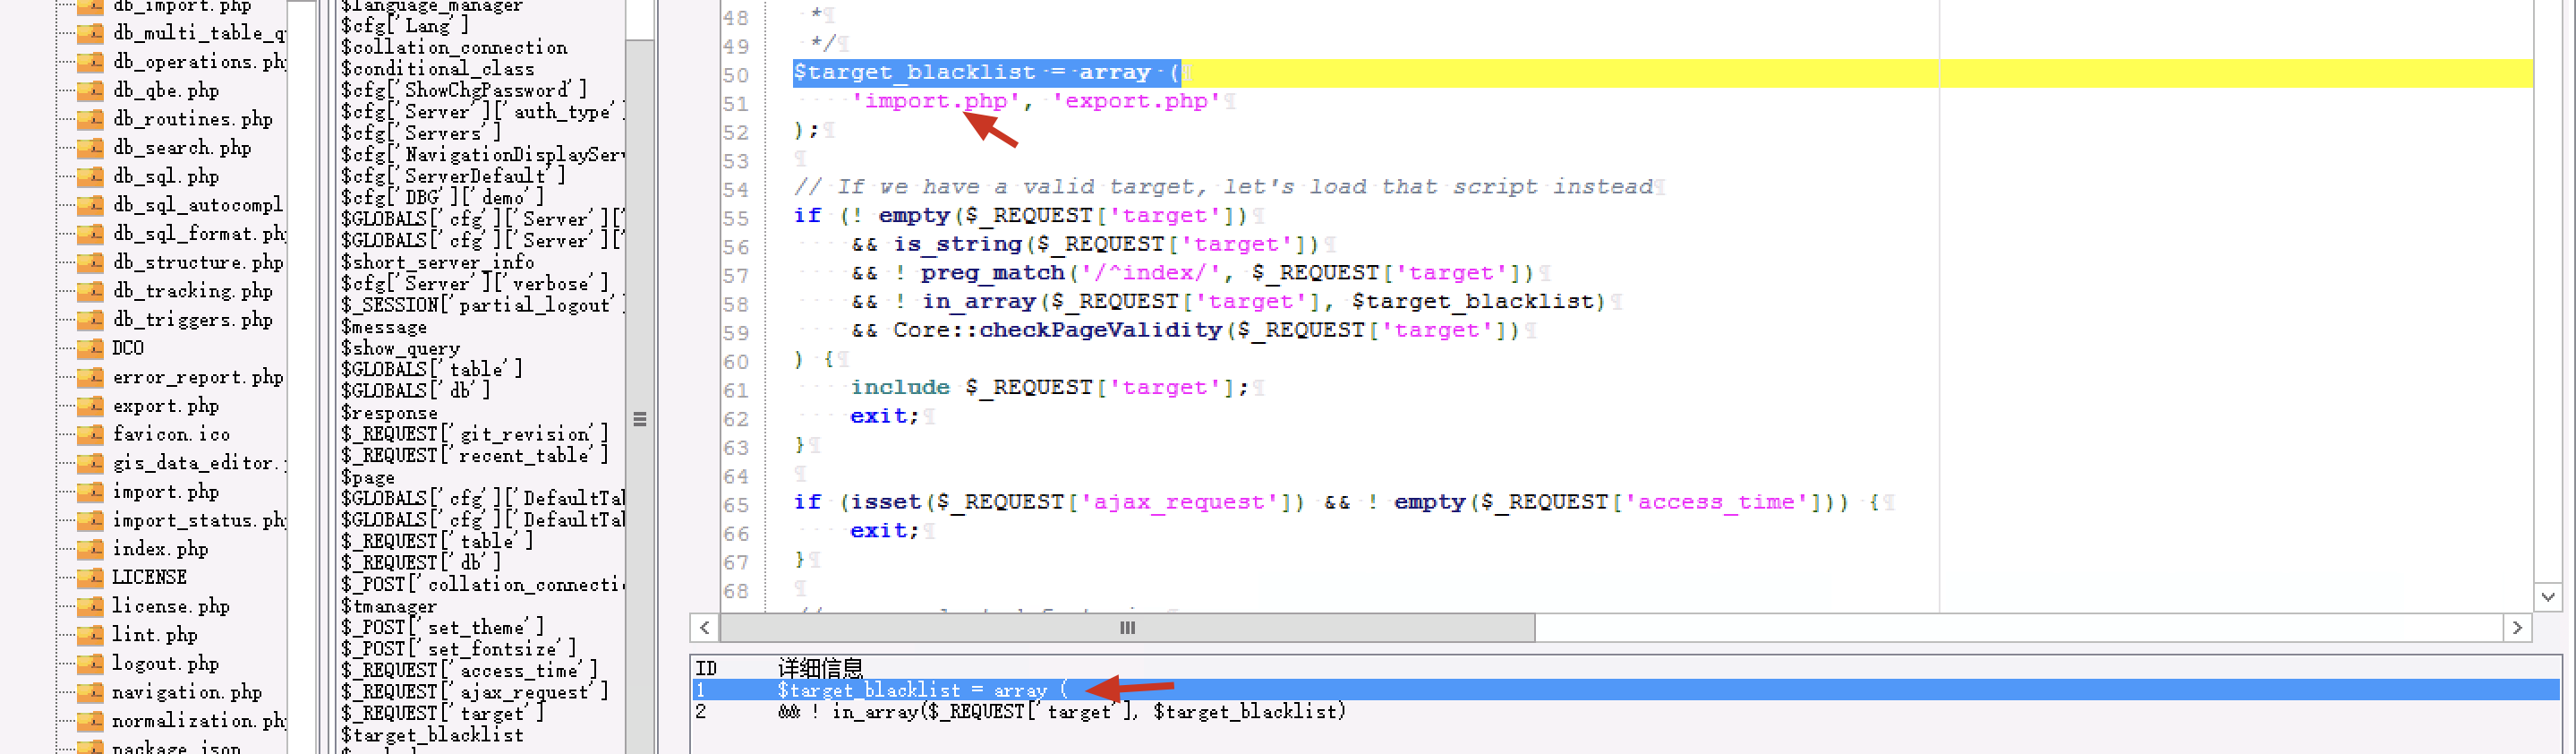Select $short_server_info variable entry
The width and height of the screenshot is (2576, 754).
437,262
